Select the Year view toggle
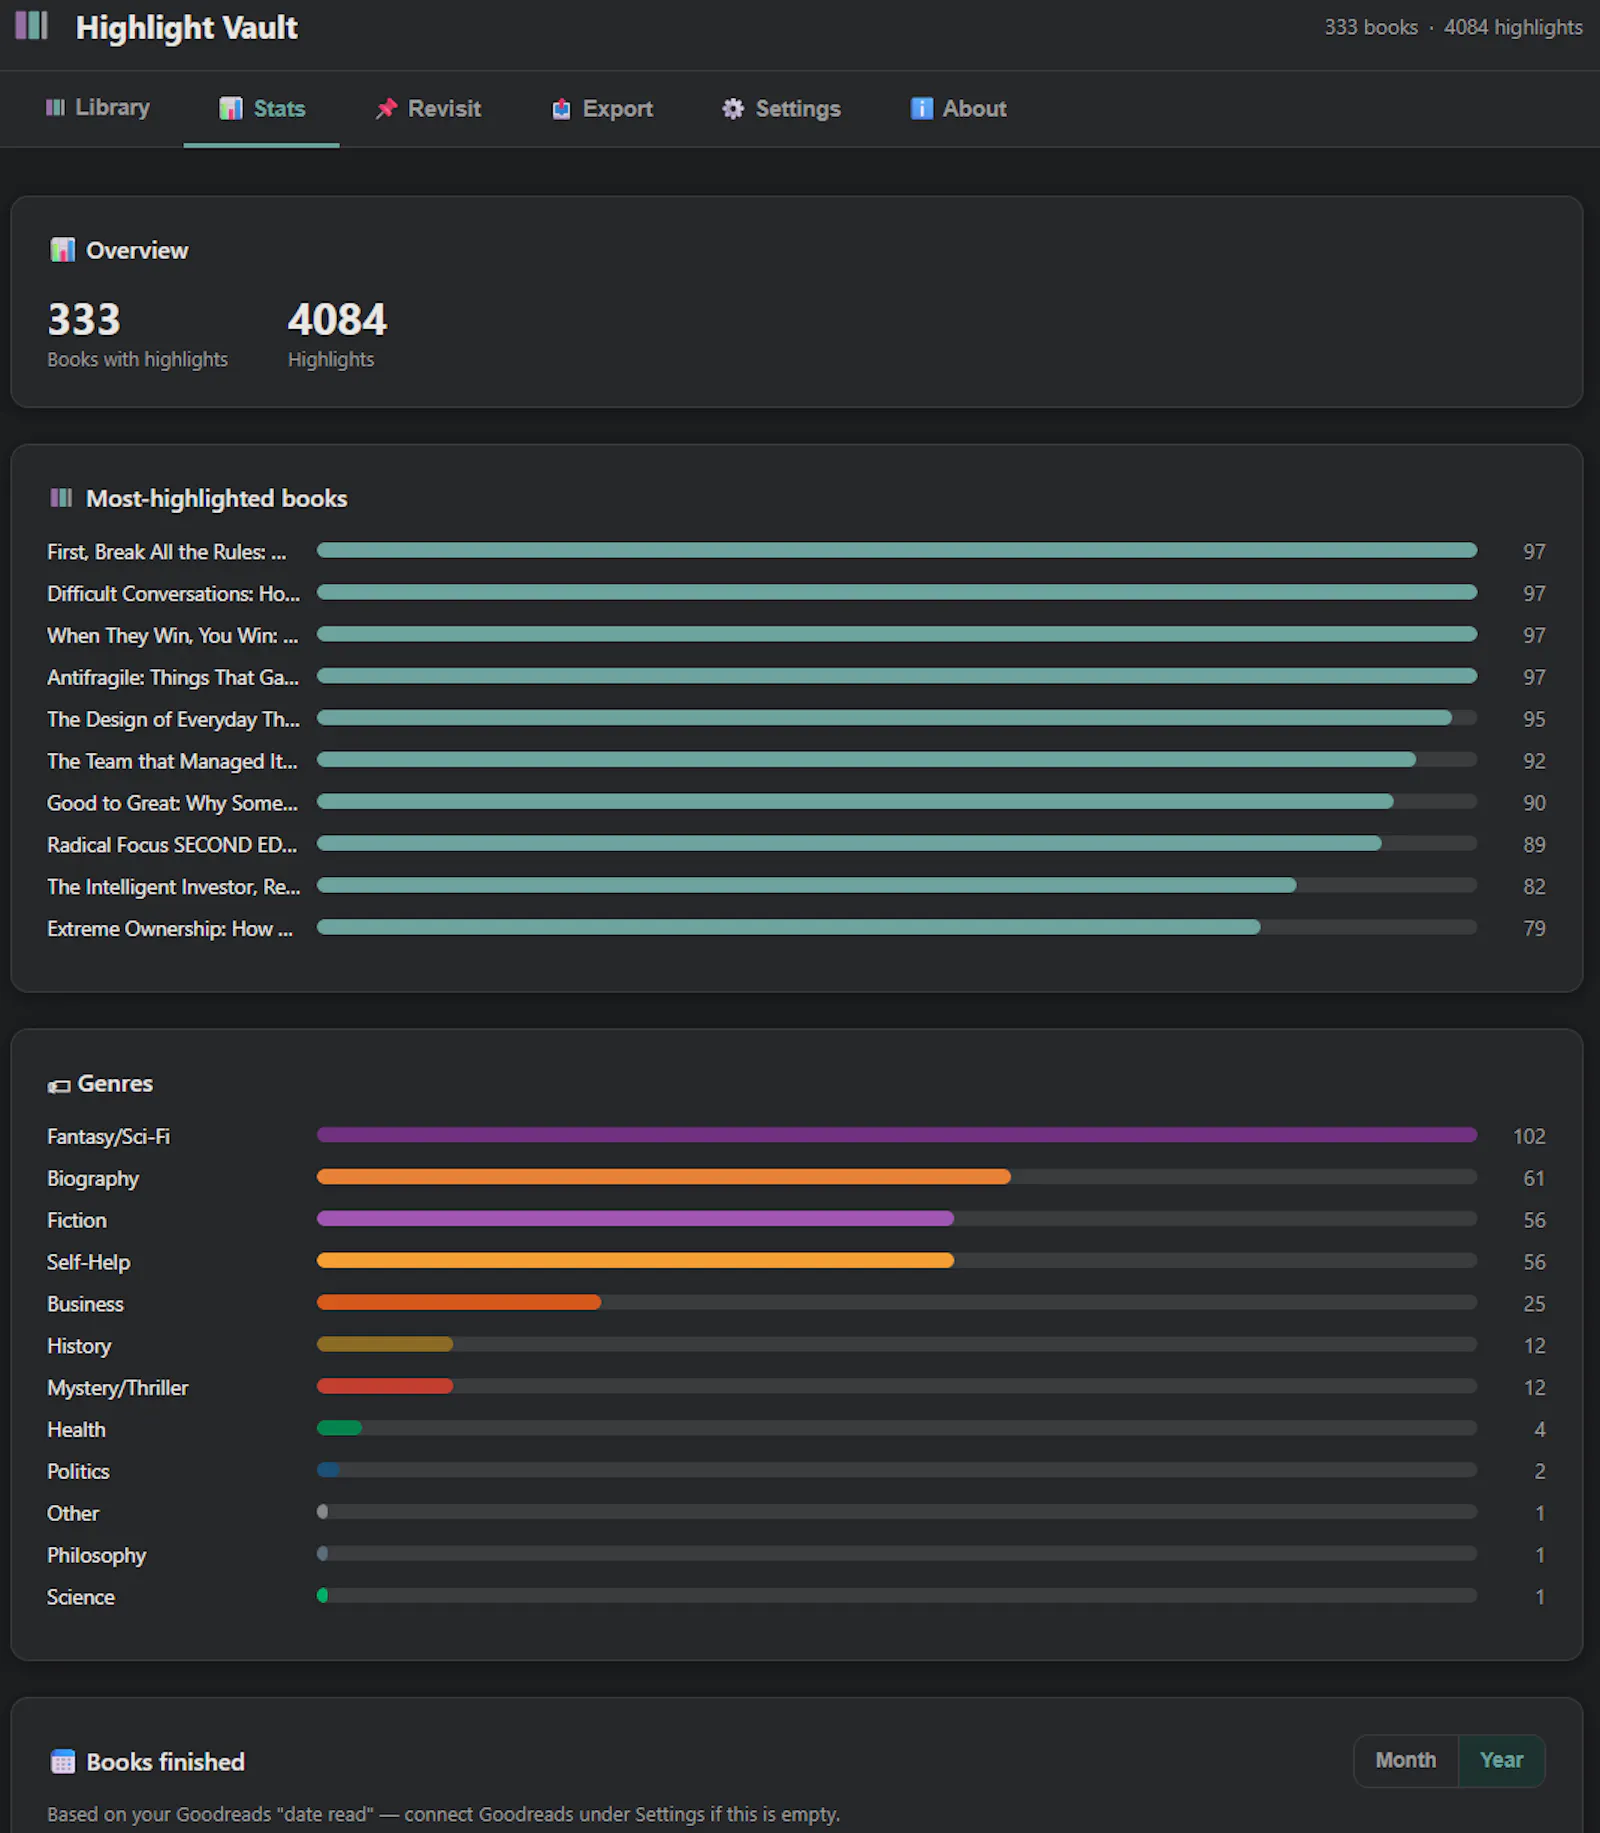This screenshot has height=1833, width=1600. pos(1501,1760)
